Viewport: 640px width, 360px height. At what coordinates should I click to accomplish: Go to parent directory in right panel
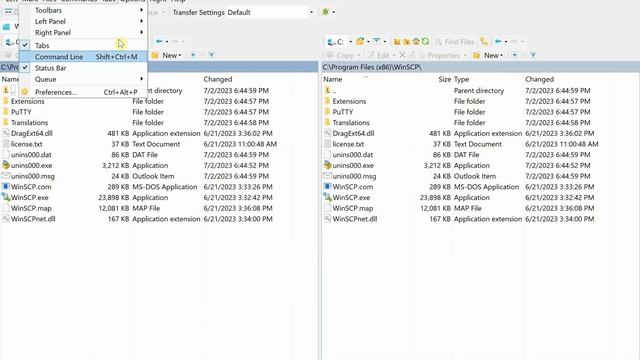coord(397,42)
